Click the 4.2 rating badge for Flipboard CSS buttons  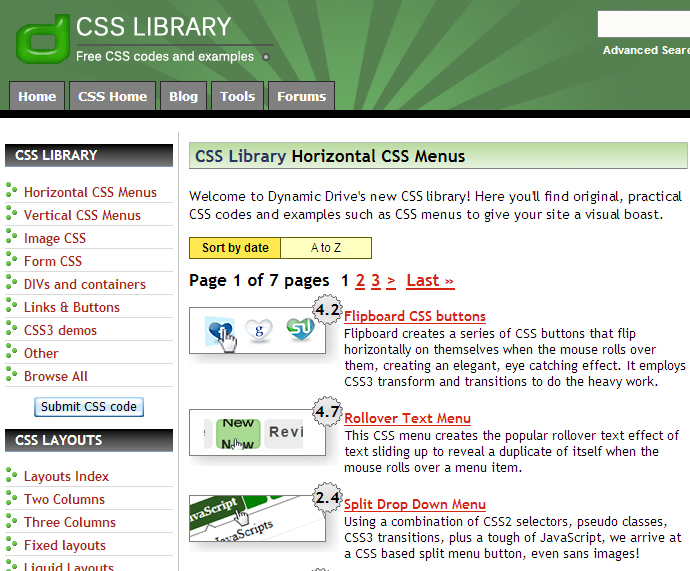click(x=327, y=310)
